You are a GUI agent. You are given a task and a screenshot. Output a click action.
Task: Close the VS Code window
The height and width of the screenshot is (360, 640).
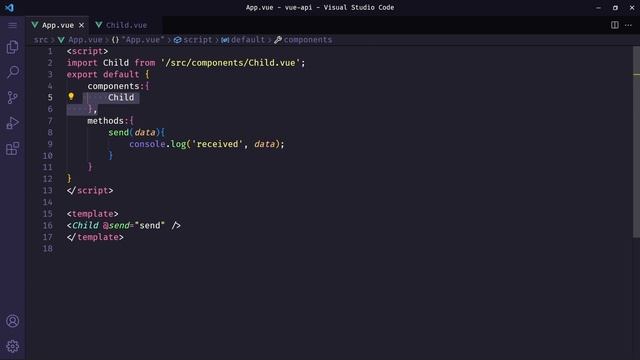point(632,7)
